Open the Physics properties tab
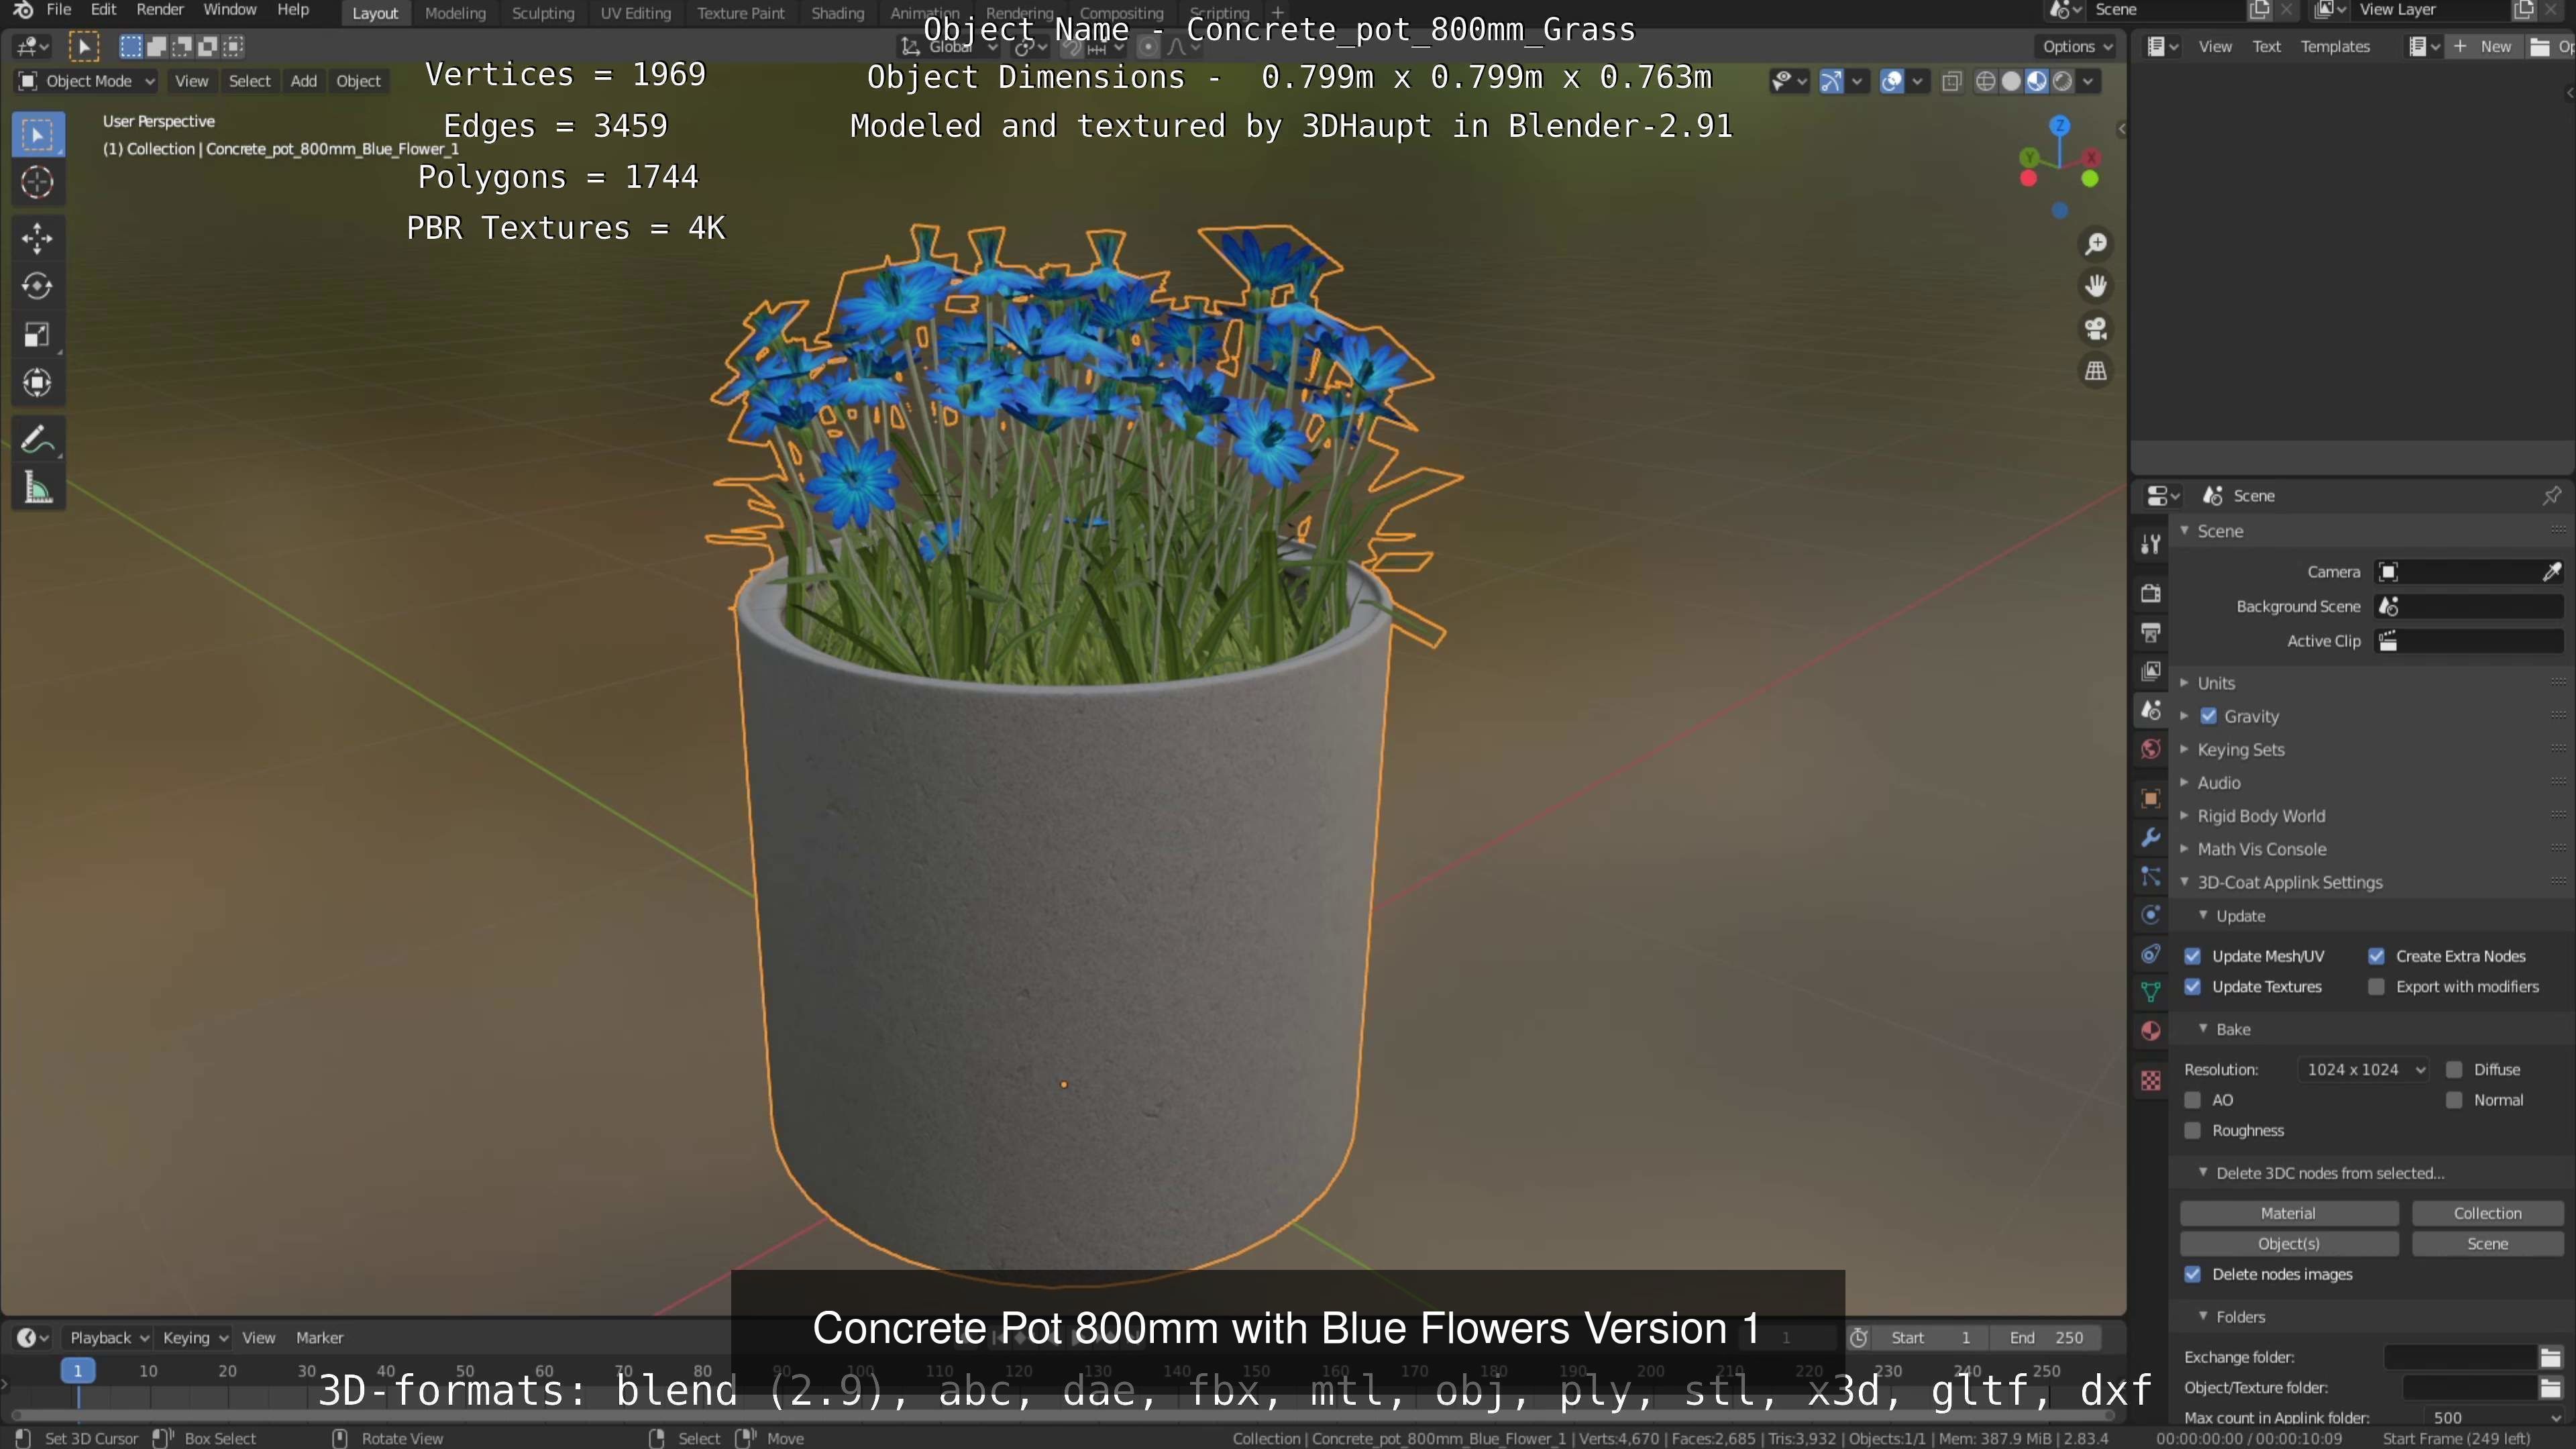The image size is (2576, 1449). pos(2150,915)
